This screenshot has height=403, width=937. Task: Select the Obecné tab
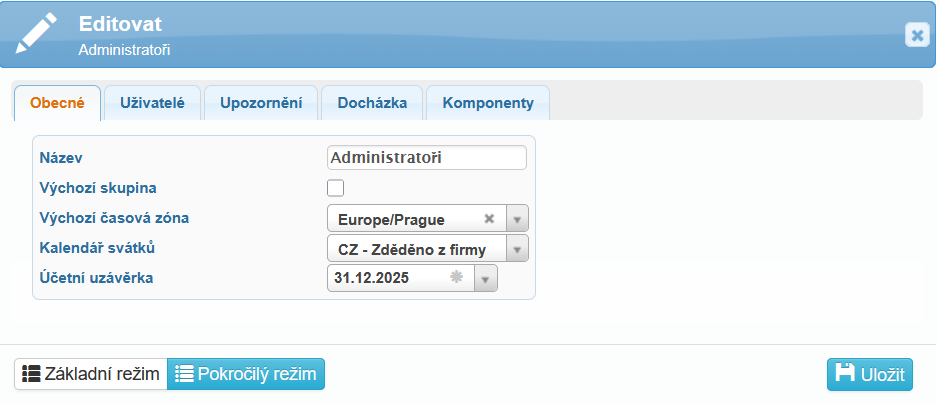57,103
